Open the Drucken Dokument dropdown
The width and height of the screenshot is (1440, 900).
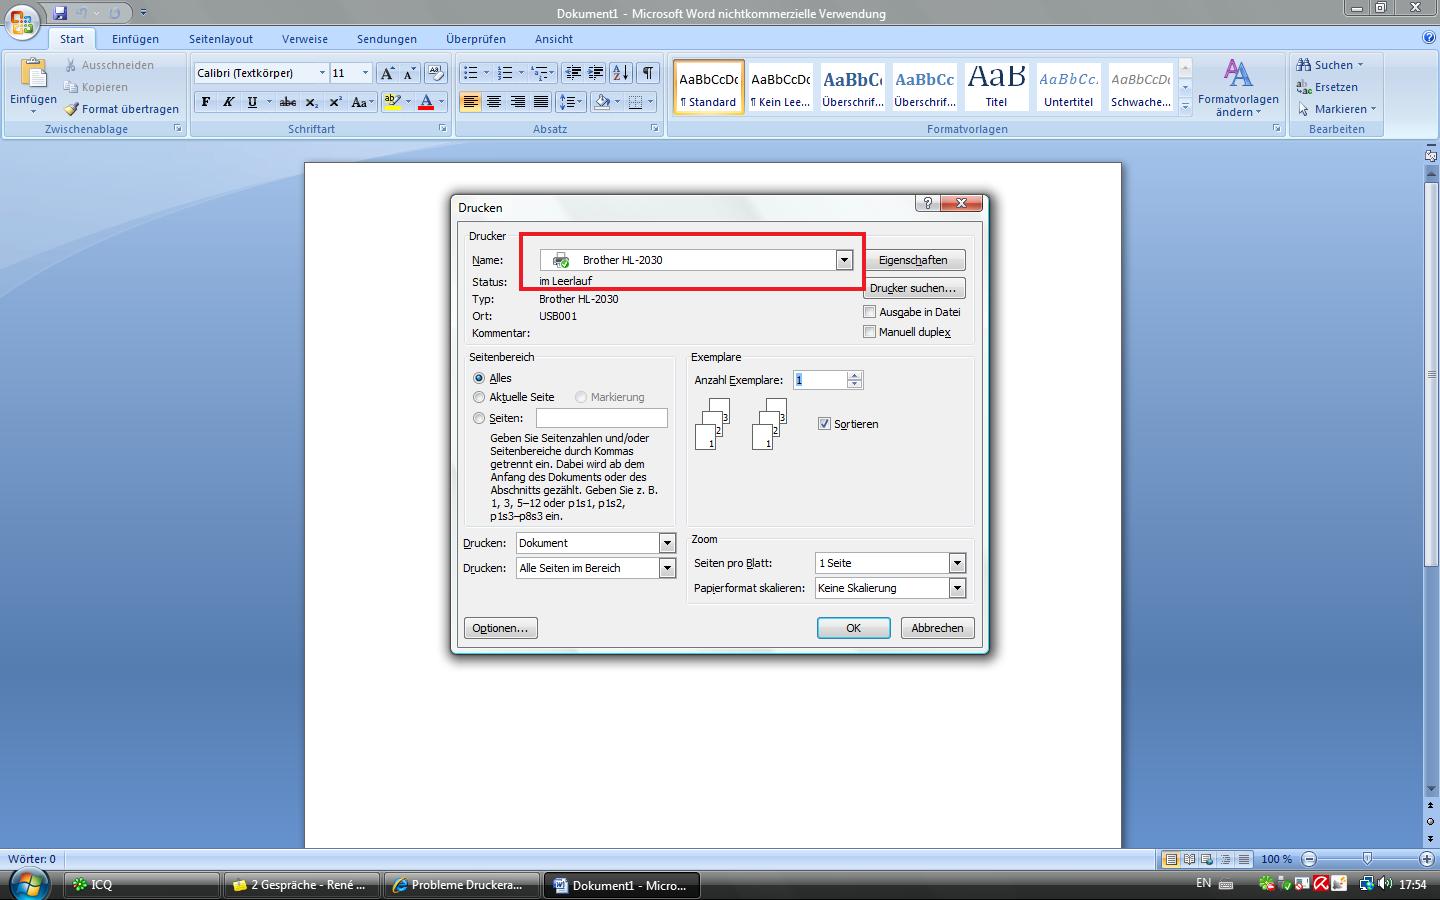pyautogui.click(x=667, y=543)
